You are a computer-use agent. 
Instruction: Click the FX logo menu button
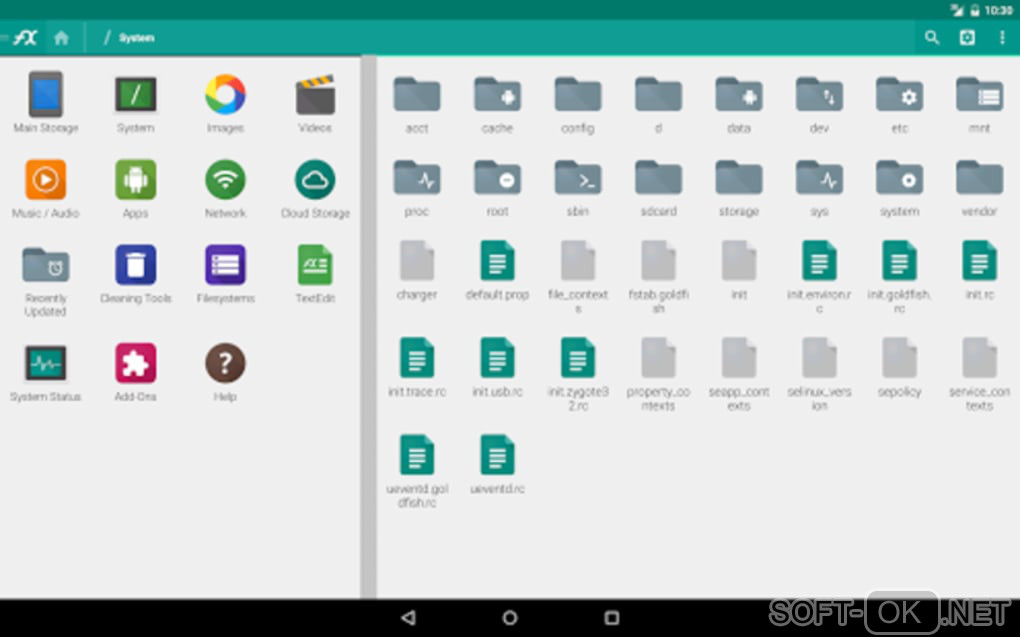(24, 38)
